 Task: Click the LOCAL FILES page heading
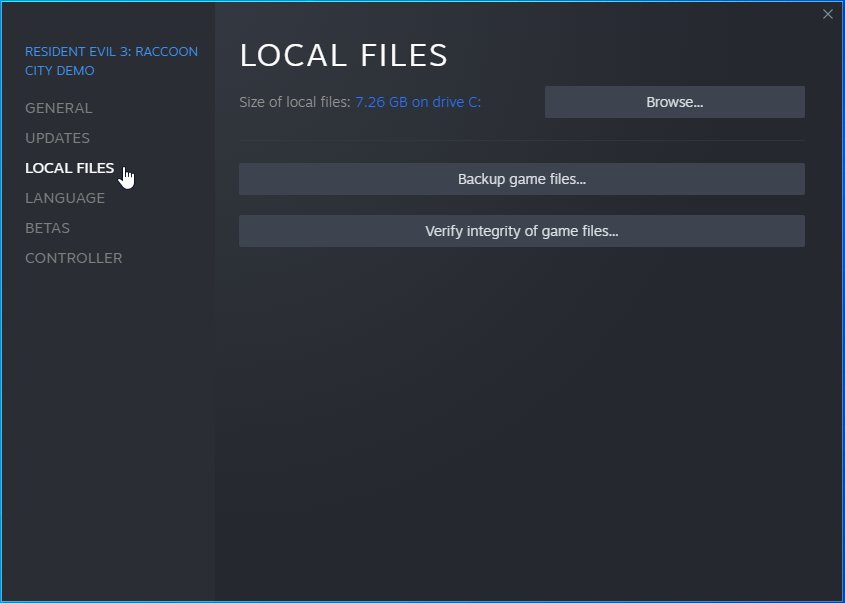344,55
